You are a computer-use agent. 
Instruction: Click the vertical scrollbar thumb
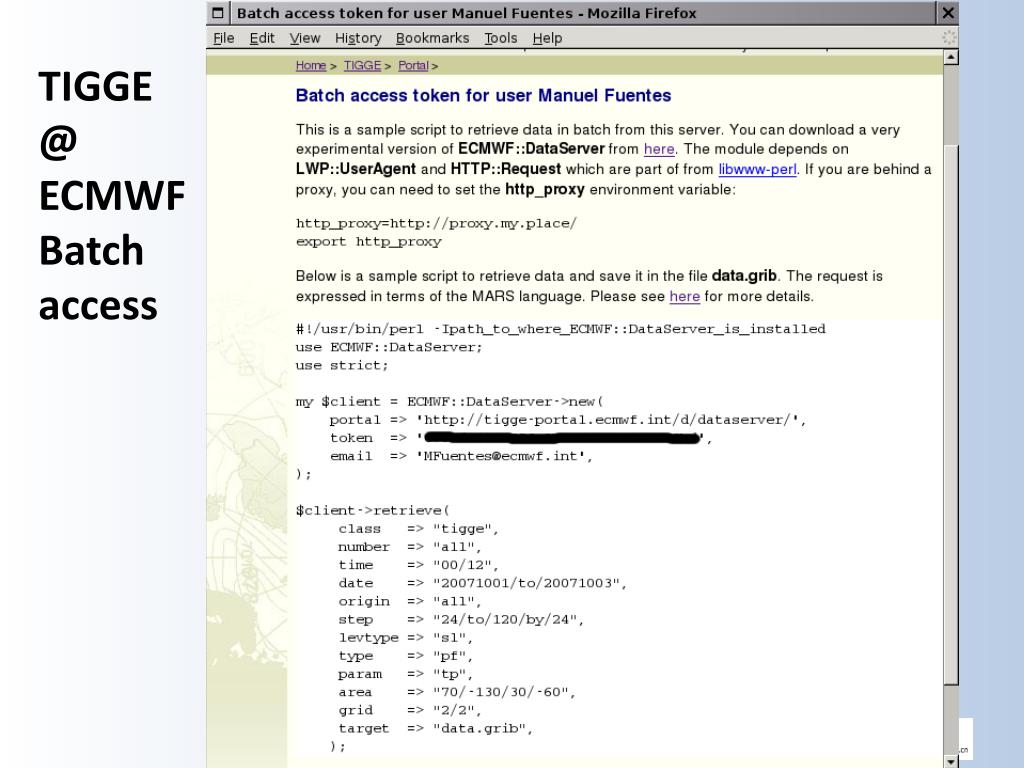coord(951,415)
